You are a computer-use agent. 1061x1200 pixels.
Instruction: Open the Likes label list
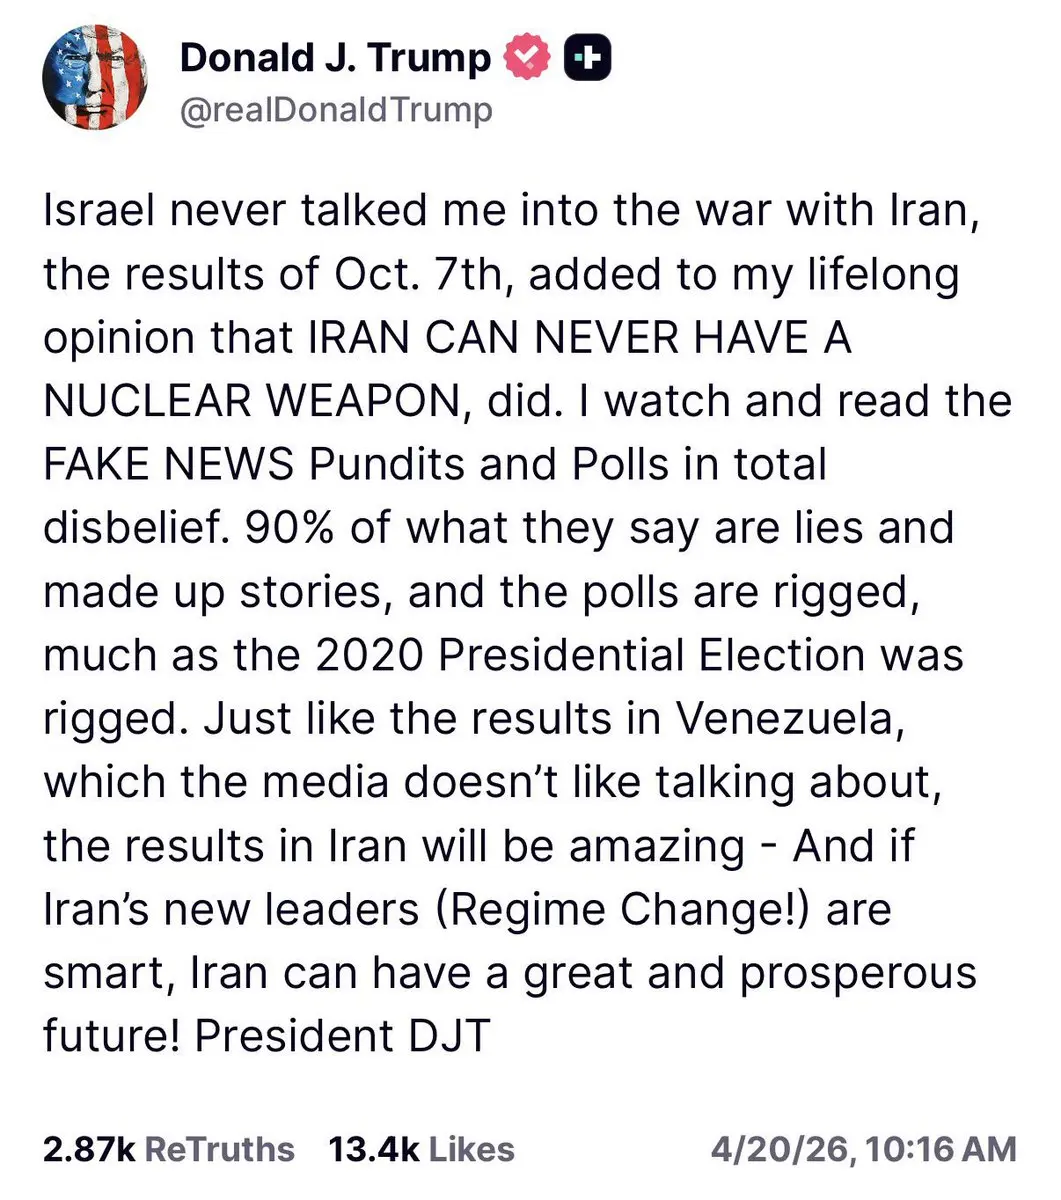472,1149
